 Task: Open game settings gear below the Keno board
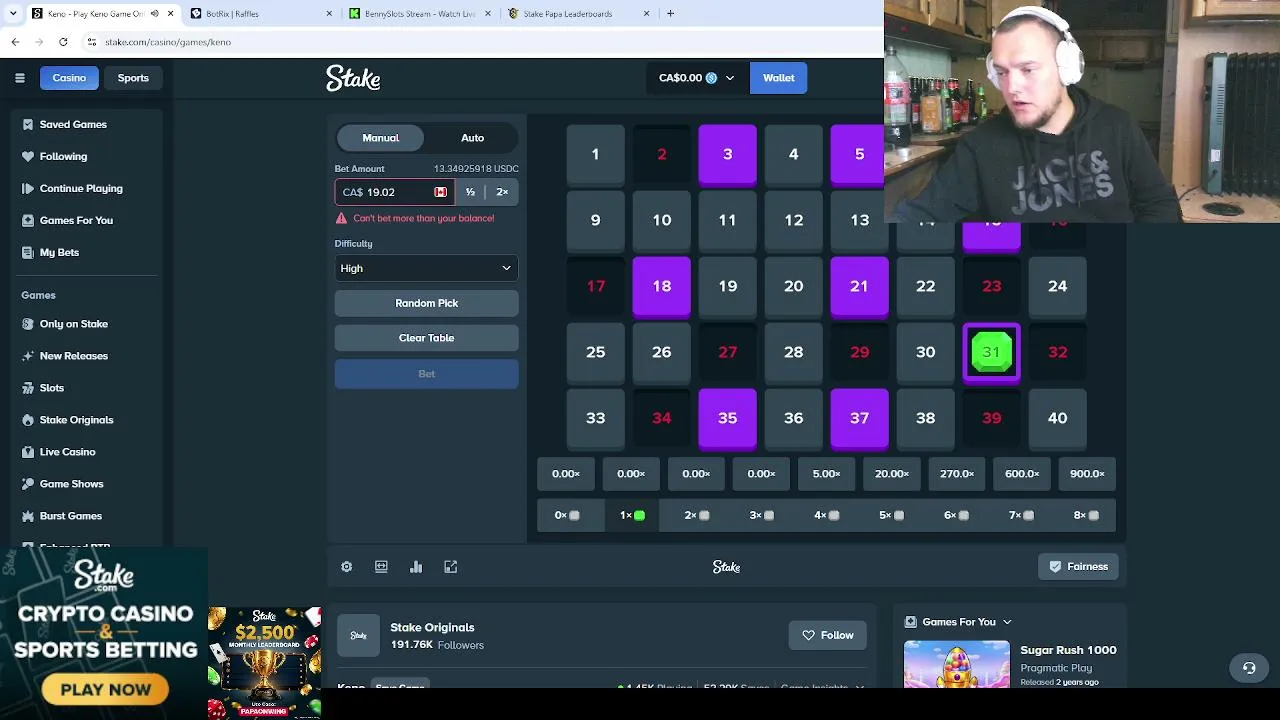[x=347, y=567]
